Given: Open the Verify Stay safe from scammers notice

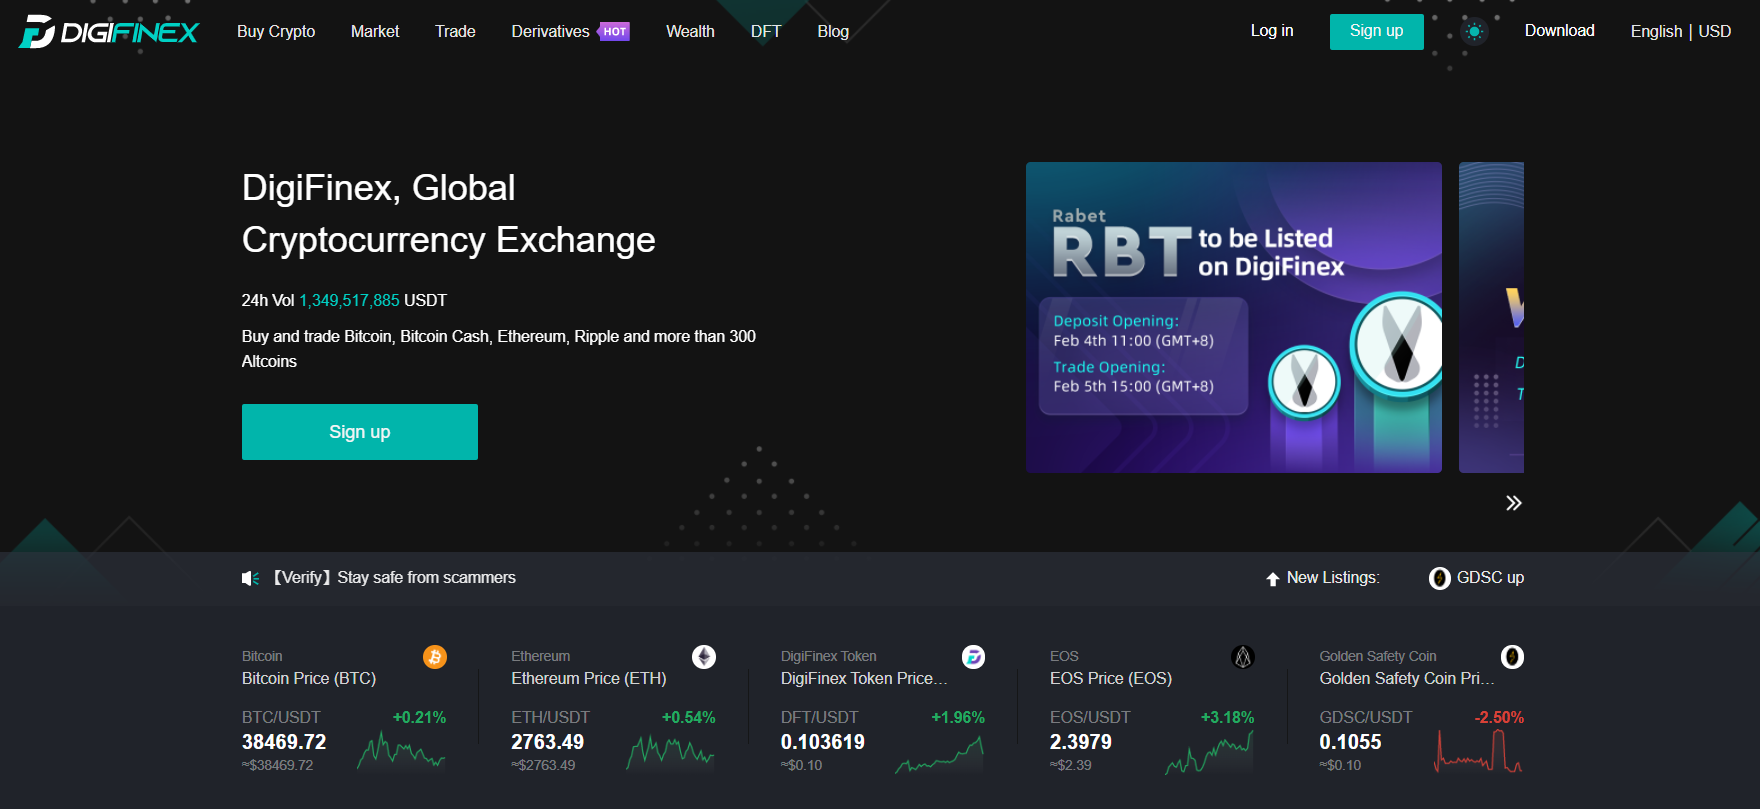Looking at the screenshot, I should pyautogui.click(x=395, y=578).
